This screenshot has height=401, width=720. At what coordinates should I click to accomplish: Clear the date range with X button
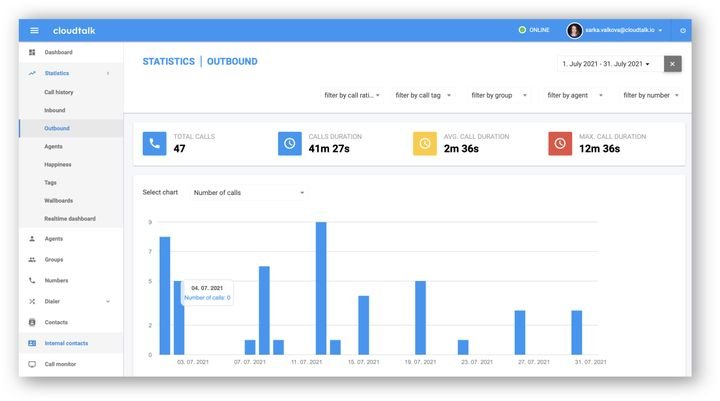click(672, 64)
